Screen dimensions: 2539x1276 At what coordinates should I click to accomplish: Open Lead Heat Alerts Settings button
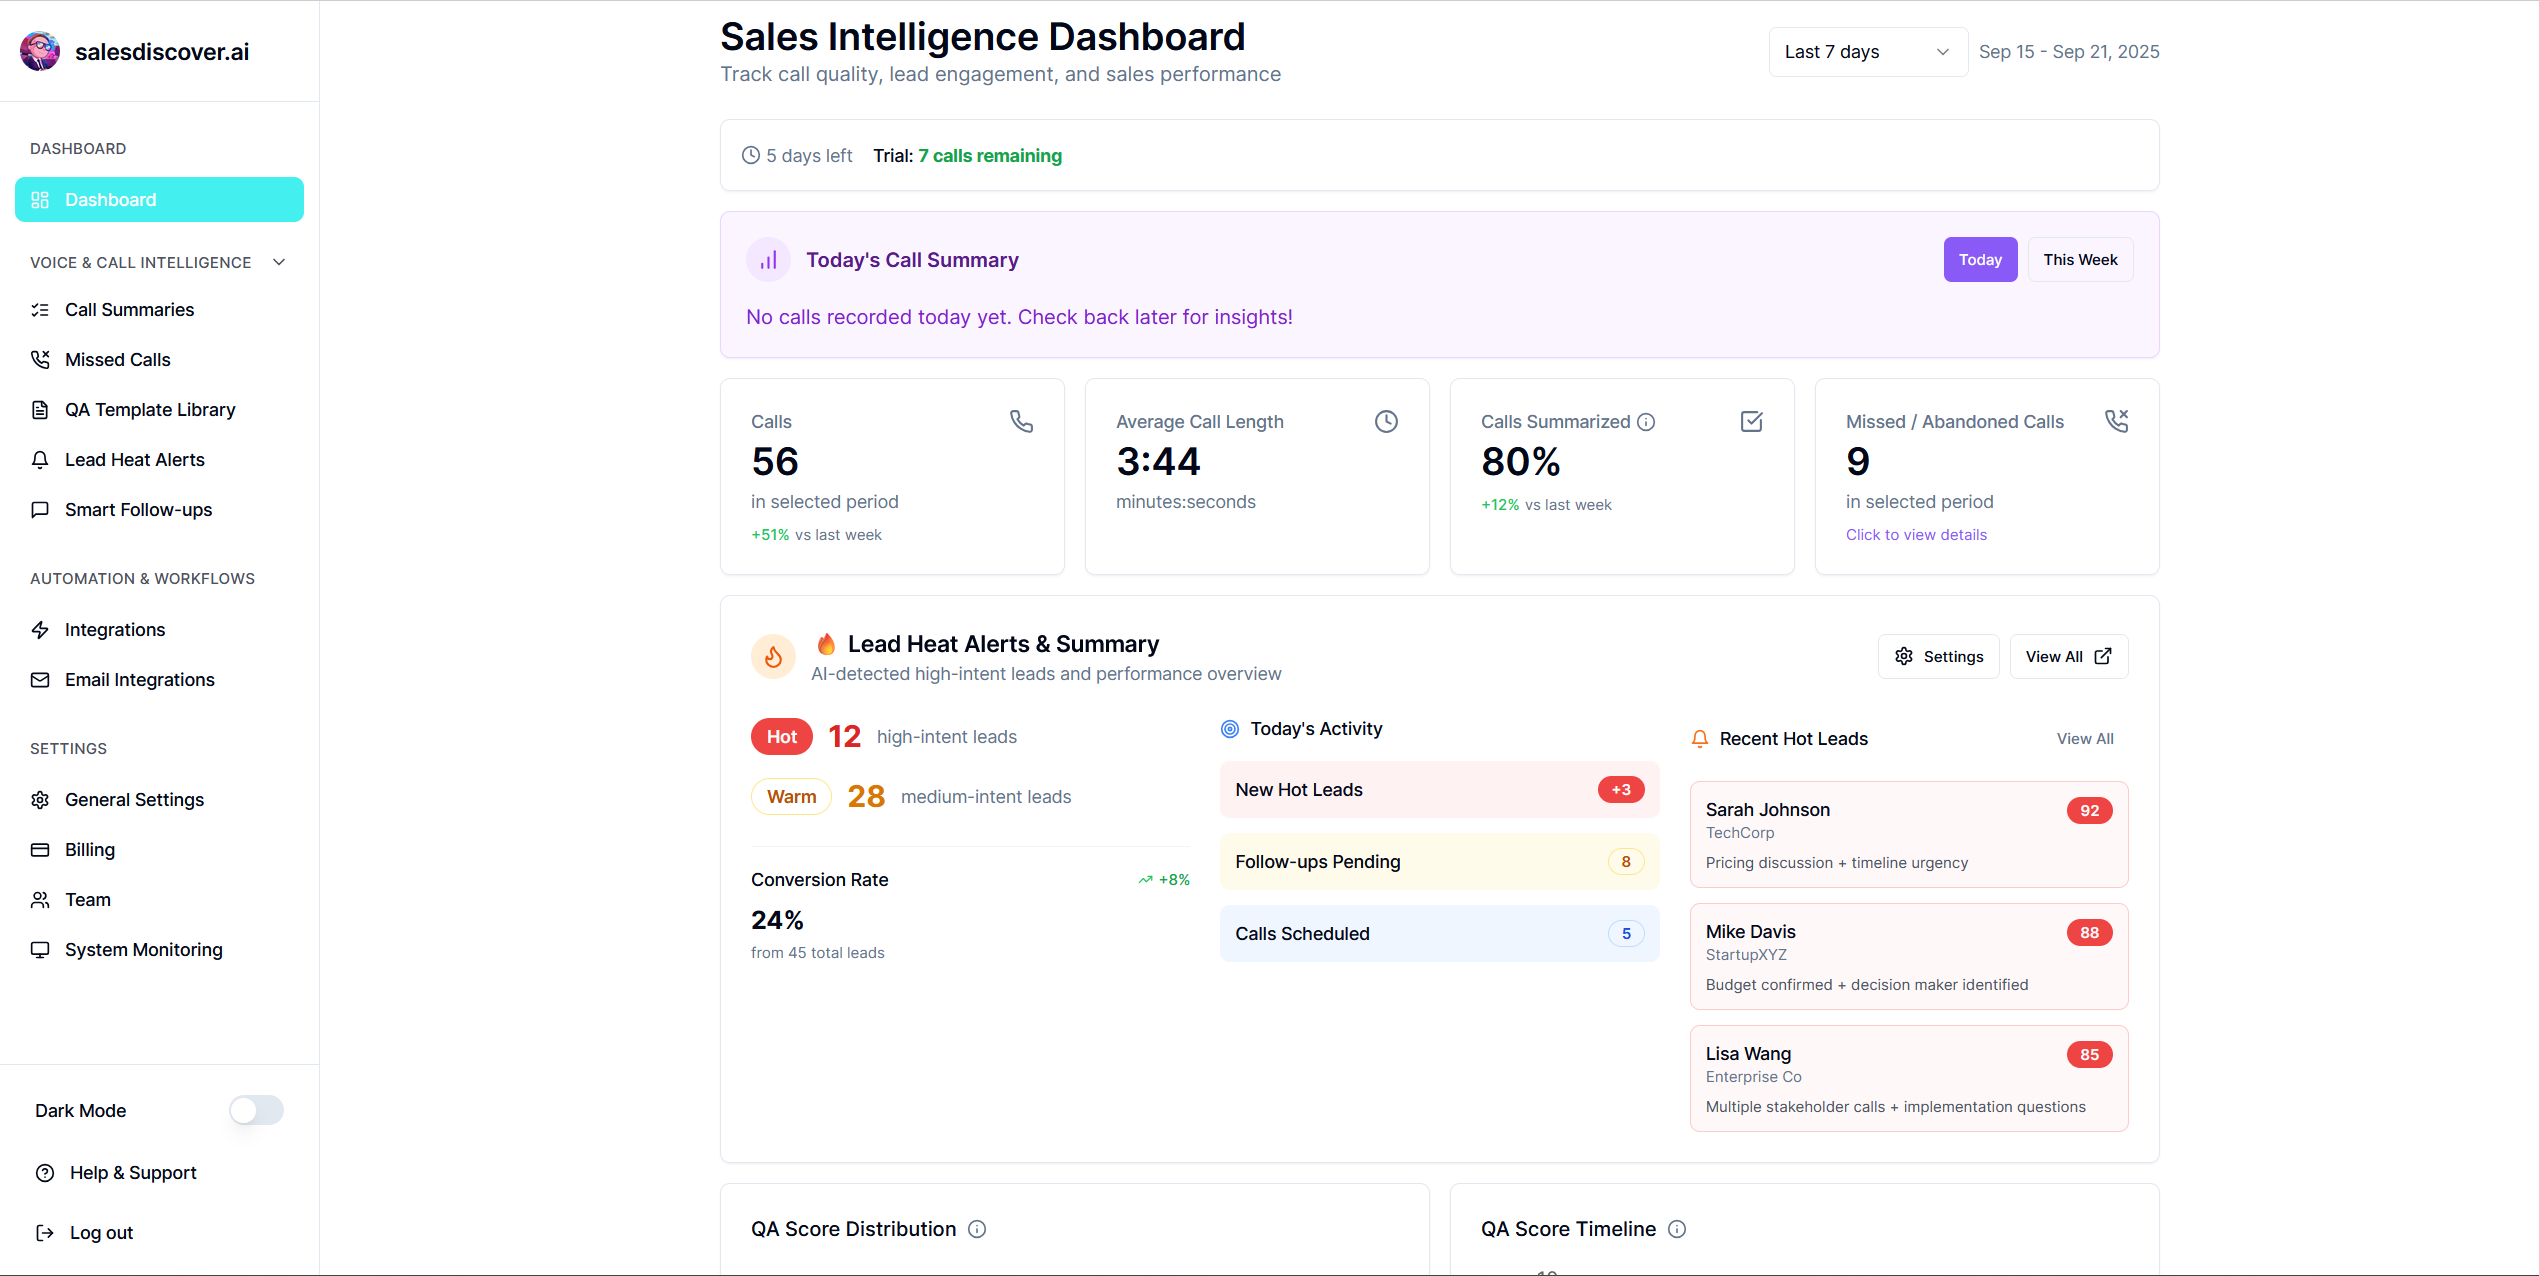click(1938, 657)
